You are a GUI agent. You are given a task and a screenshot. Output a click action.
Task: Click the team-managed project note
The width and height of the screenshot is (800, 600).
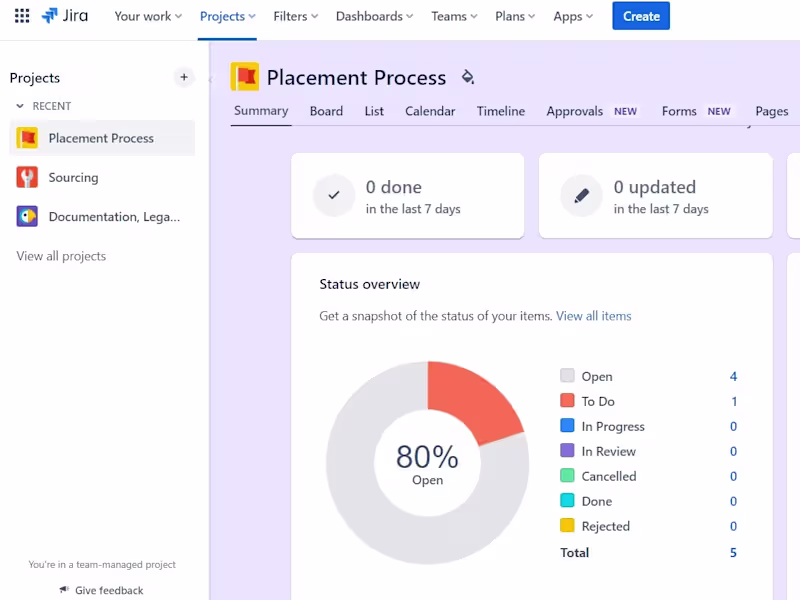[102, 564]
